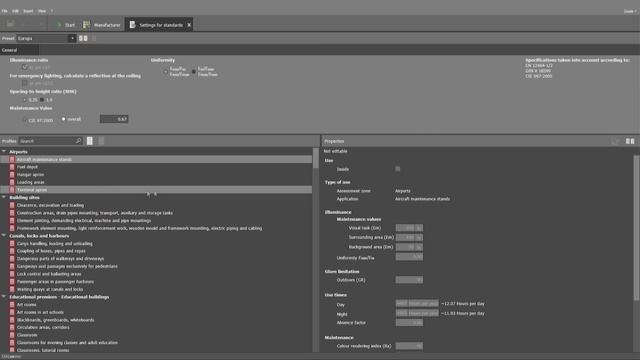Select Classrooms for evening classes and adult education

pyautogui.click(x=67, y=343)
